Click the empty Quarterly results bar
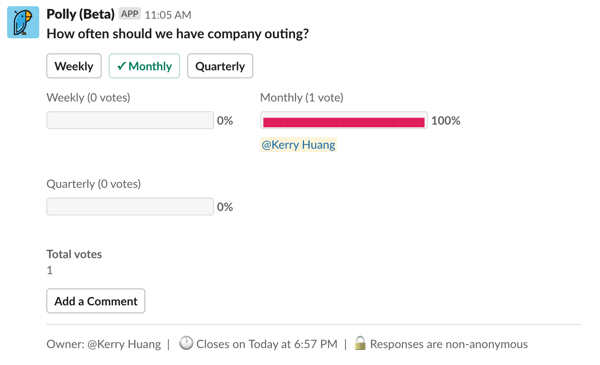The width and height of the screenshot is (600, 365). click(x=130, y=207)
